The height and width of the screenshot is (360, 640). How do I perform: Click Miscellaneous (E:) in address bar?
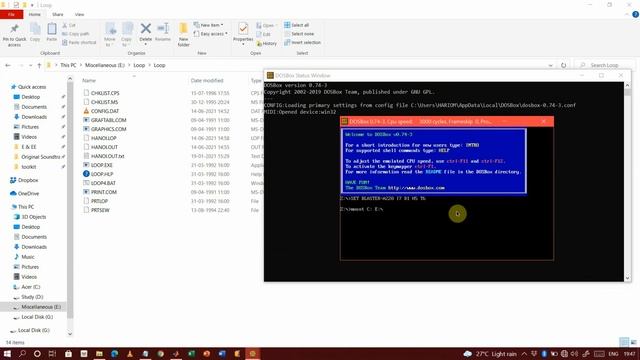click(105, 65)
